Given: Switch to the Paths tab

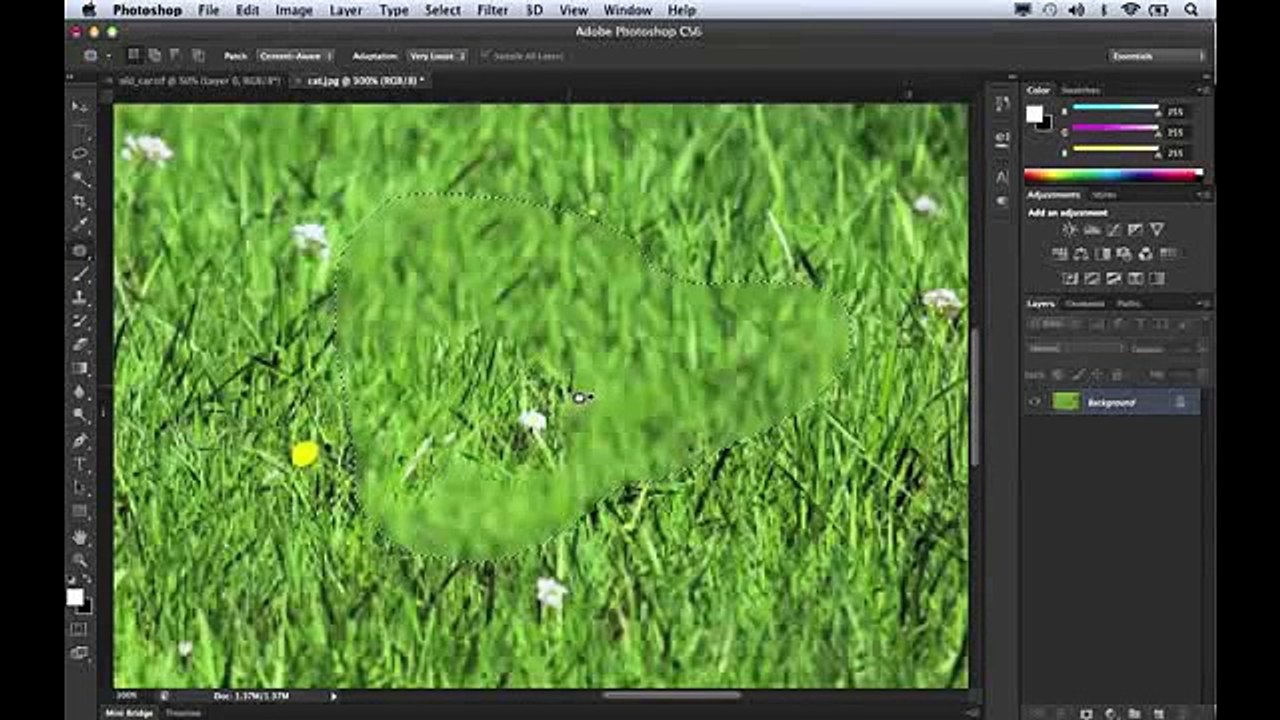Looking at the screenshot, I should (1129, 303).
